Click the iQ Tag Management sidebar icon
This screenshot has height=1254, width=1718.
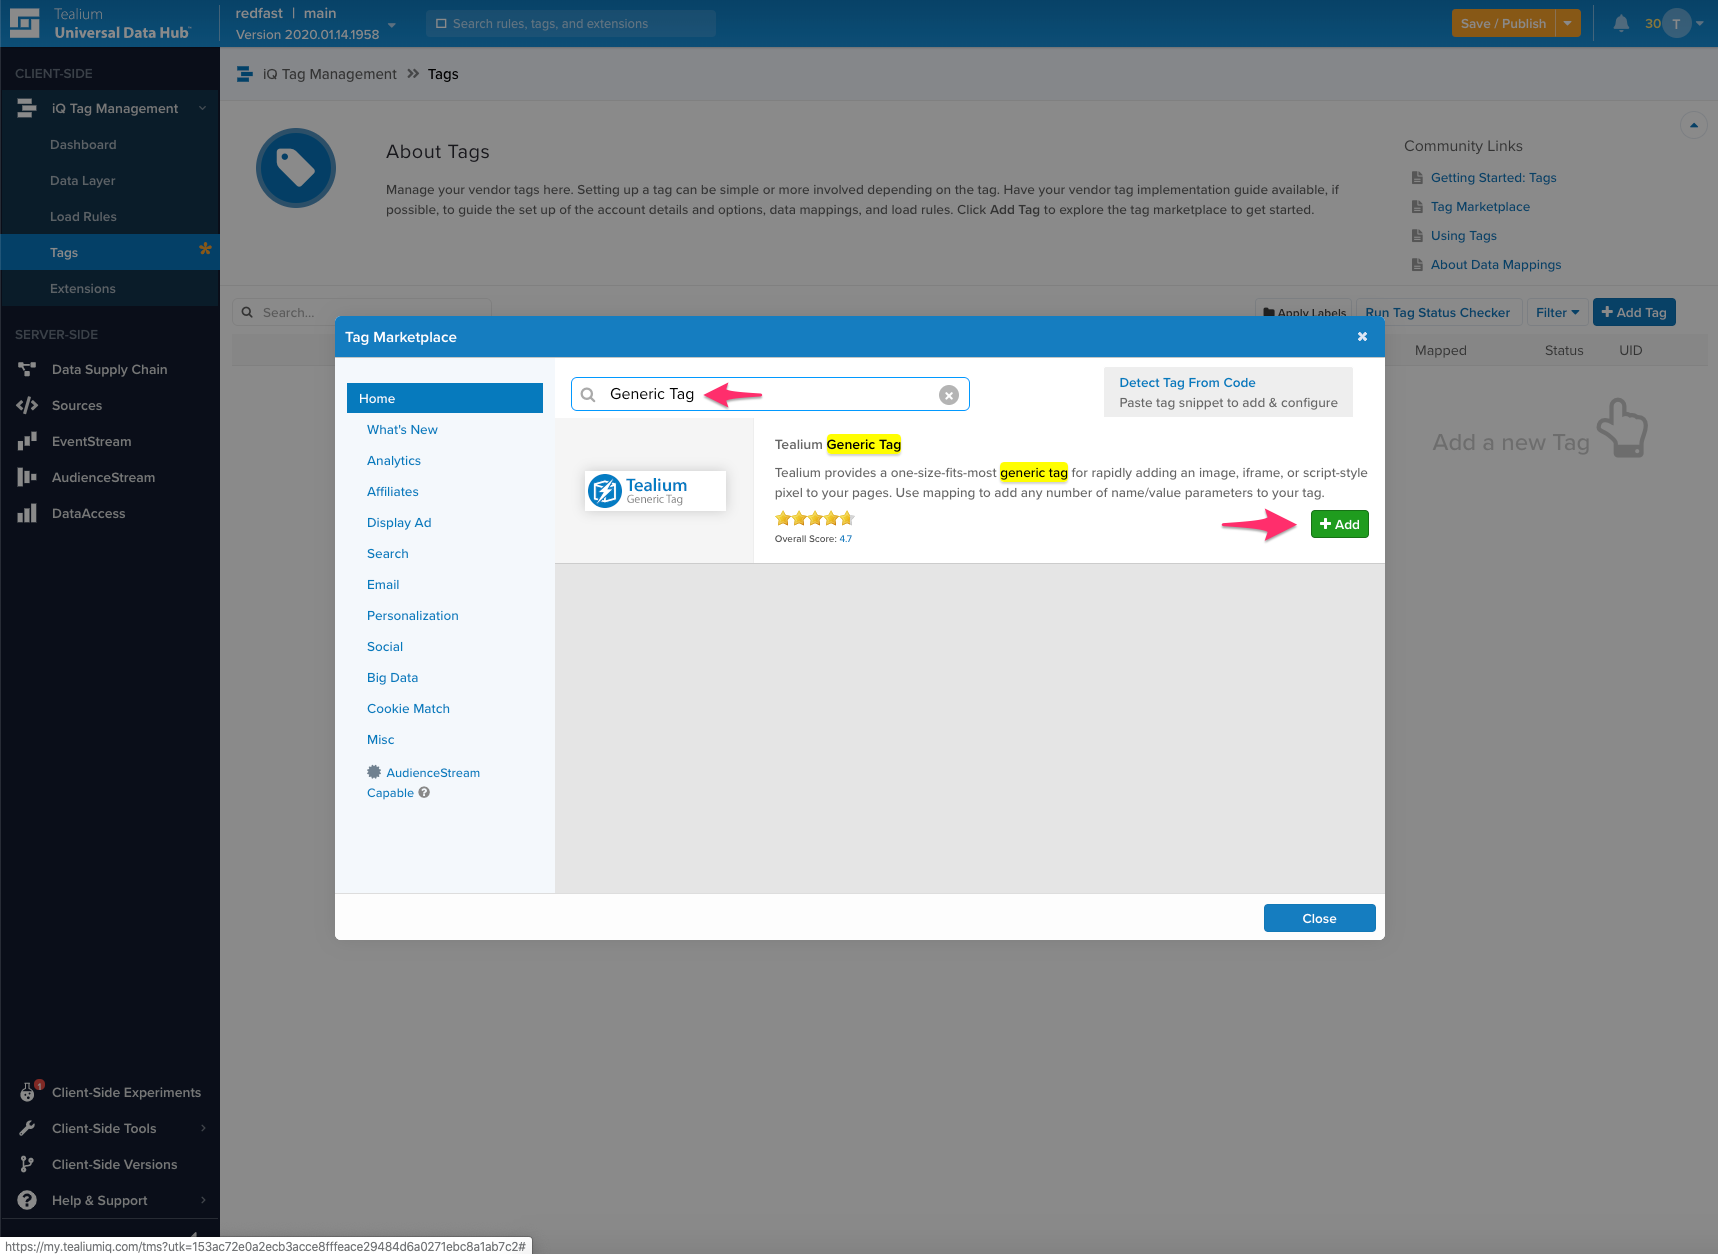[27, 108]
